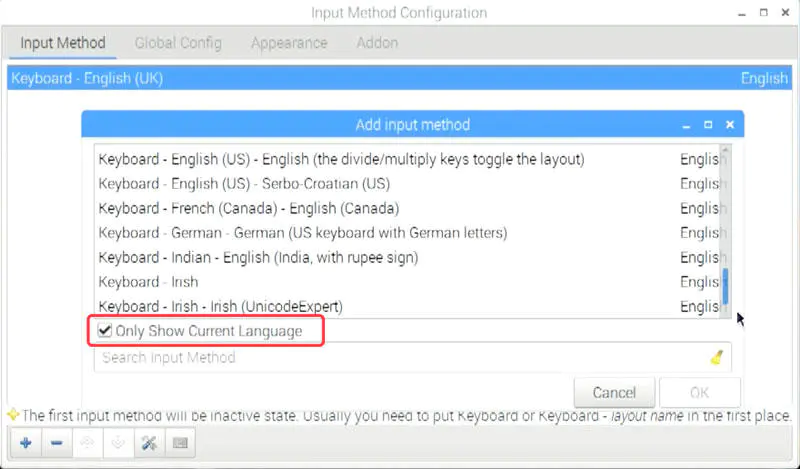
Task: Minimize the Add input method dialog
Action: click(686, 126)
